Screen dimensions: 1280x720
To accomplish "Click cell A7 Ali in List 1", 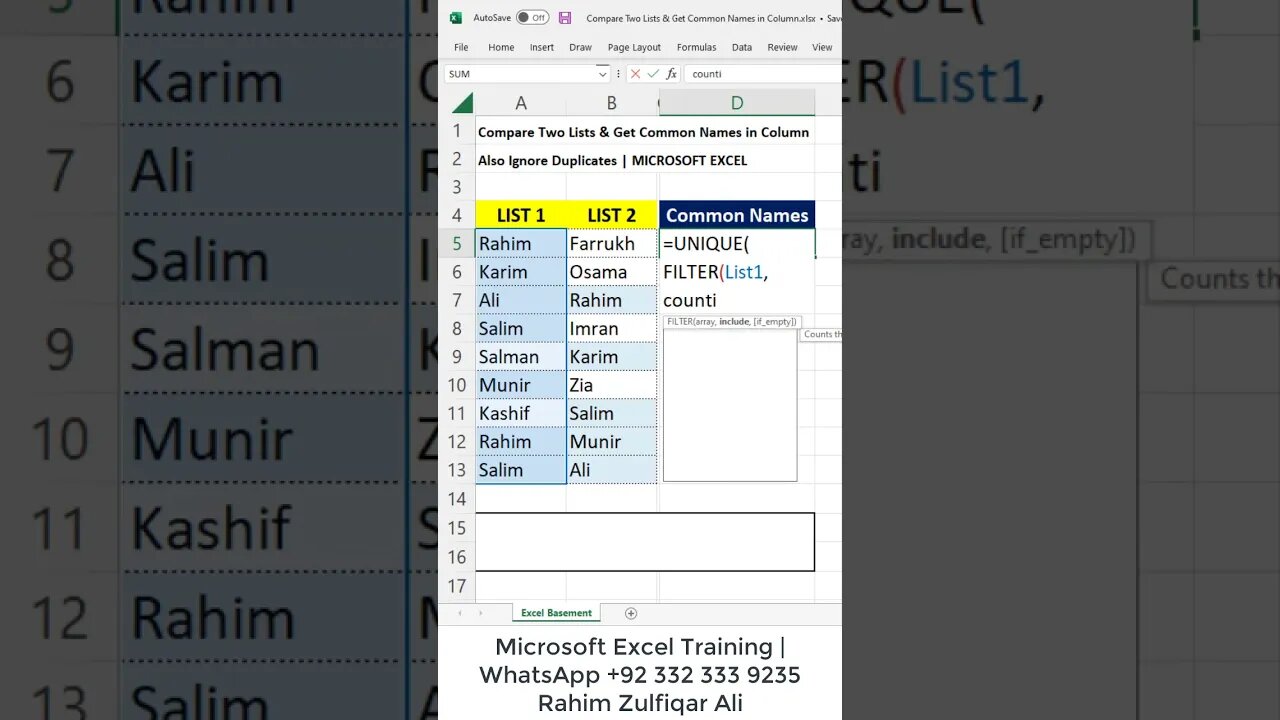I will (521, 300).
